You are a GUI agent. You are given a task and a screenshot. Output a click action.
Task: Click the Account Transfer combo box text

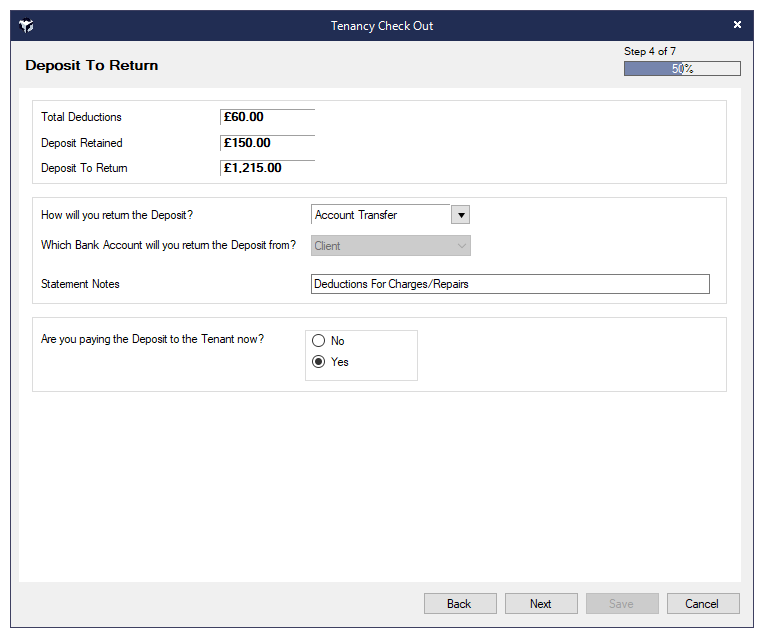[x=380, y=215]
